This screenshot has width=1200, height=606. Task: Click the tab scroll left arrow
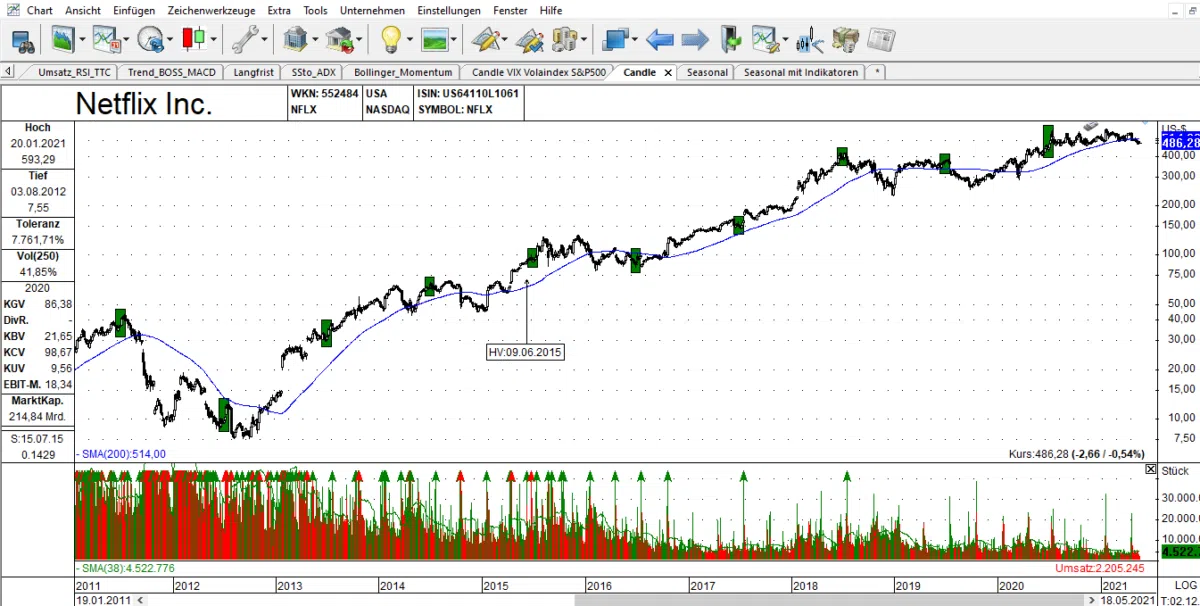pyautogui.click(x=9, y=72)
